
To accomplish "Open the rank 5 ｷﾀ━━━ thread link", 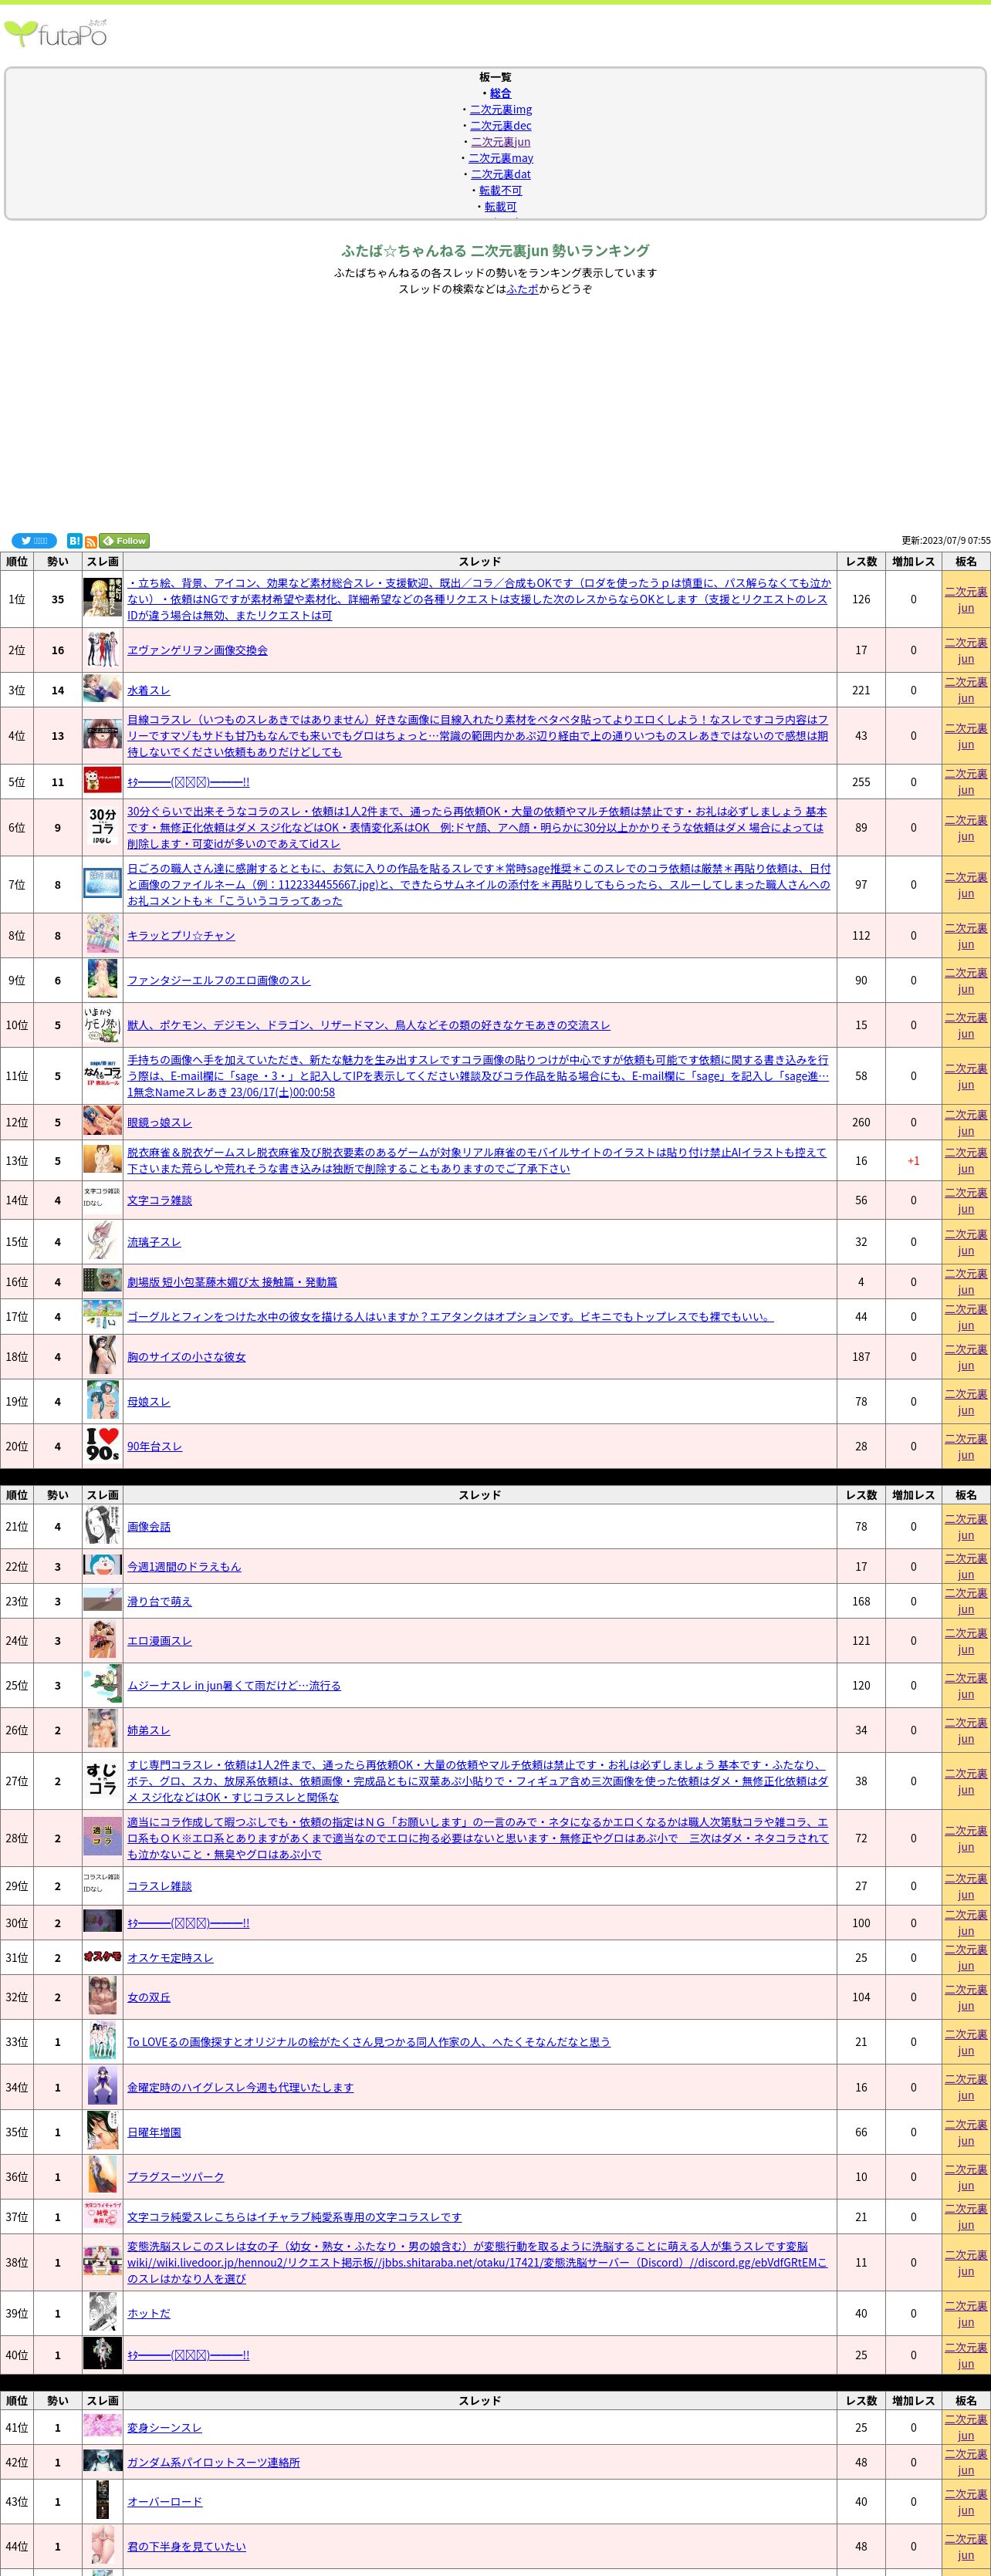I will tap(188, 782).
